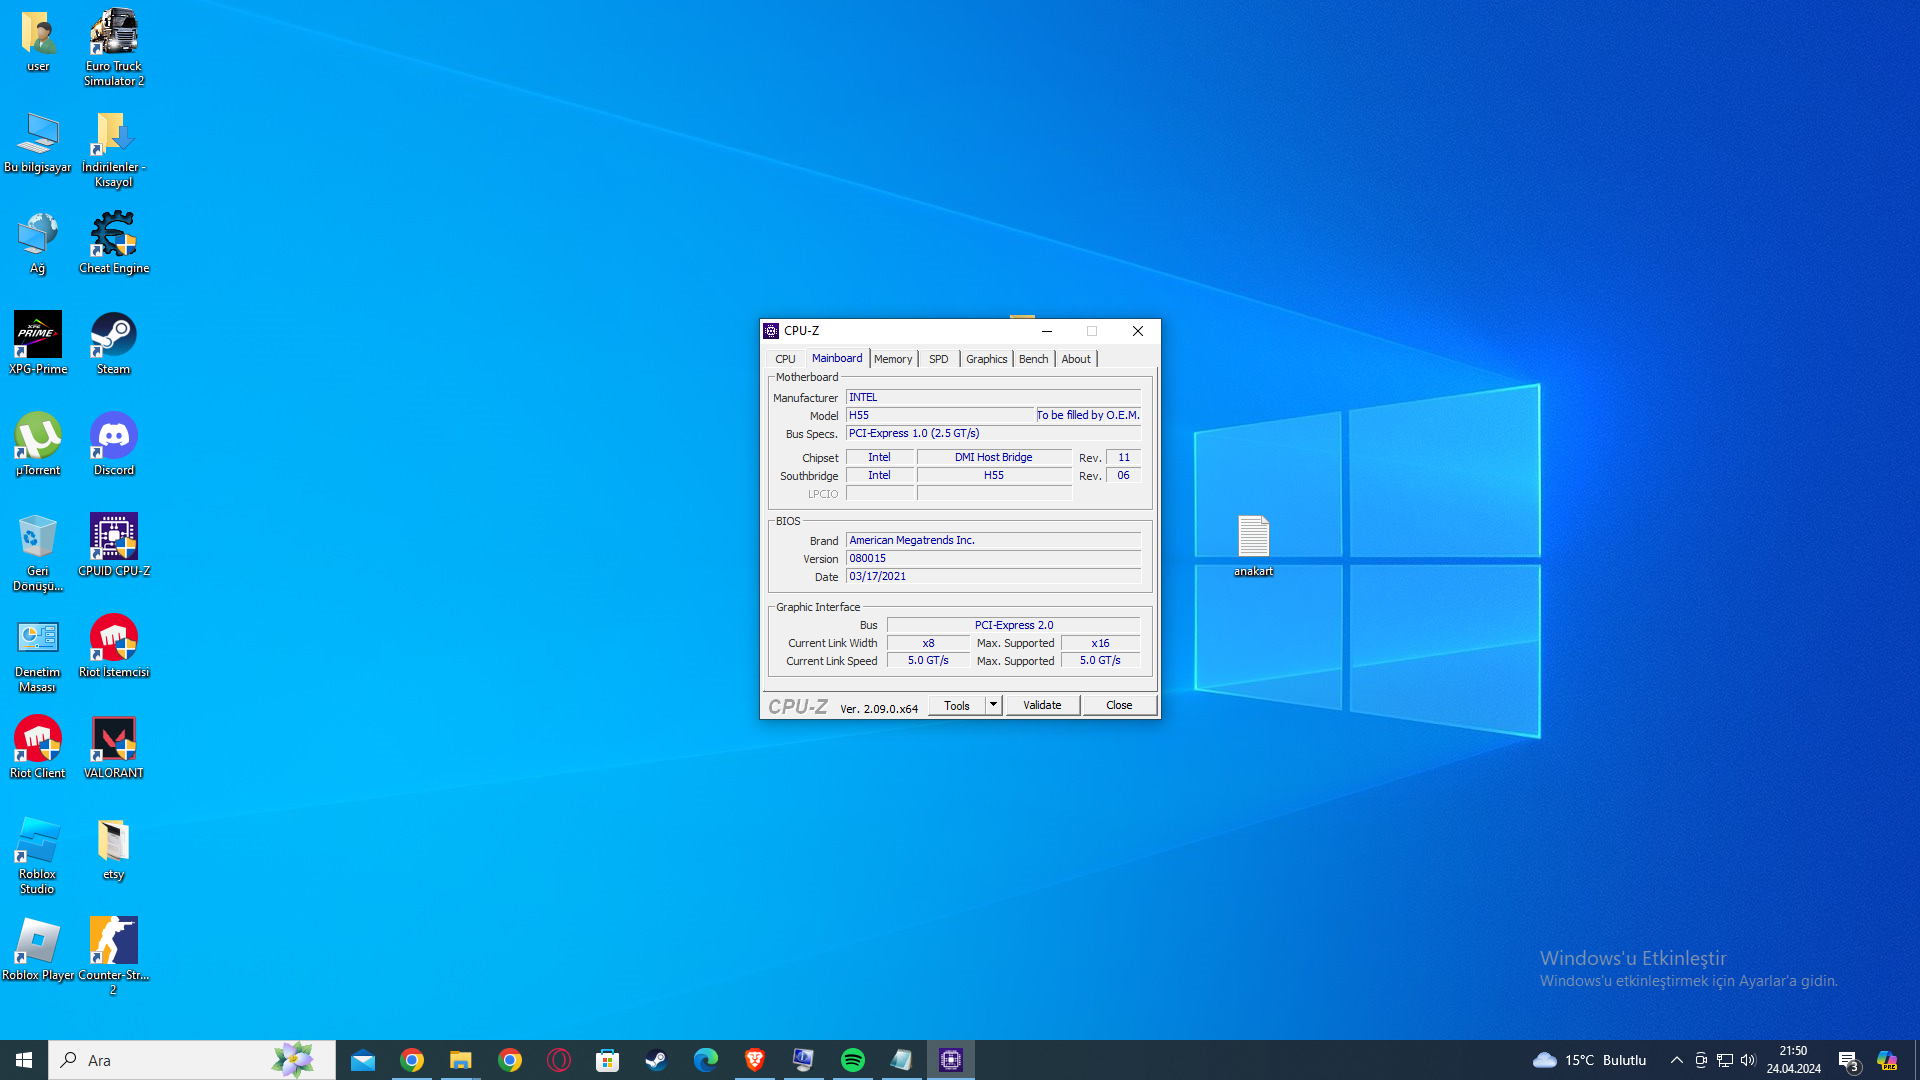This screenshot has height=1080, width=1920.
Task: Click the Model H55 value field
Action: [x=940, y=415]
